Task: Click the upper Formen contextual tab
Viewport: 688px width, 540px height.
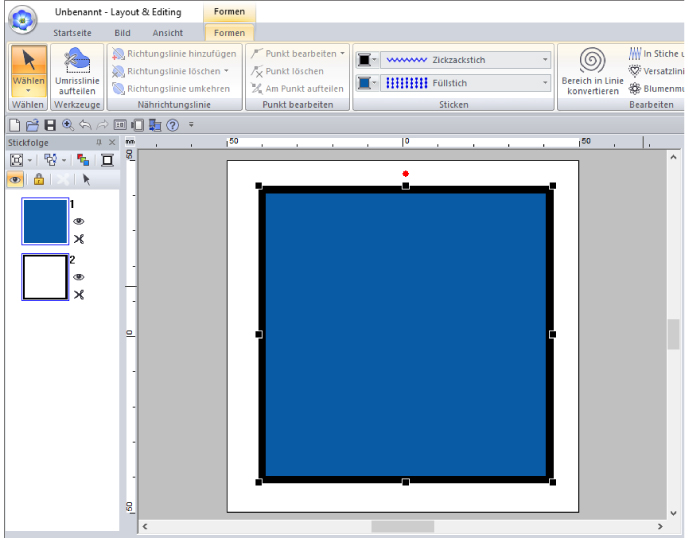Action: [229, 11]
